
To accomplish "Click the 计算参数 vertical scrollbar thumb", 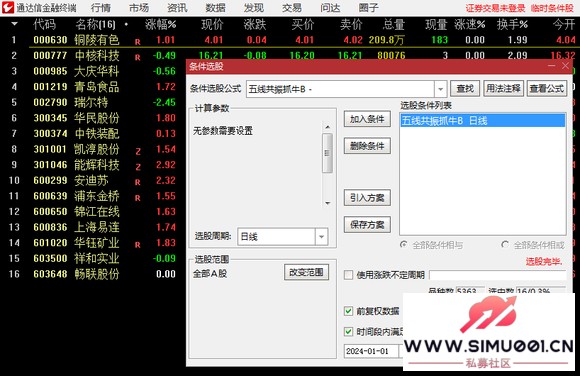I will (x=327, y=153).
